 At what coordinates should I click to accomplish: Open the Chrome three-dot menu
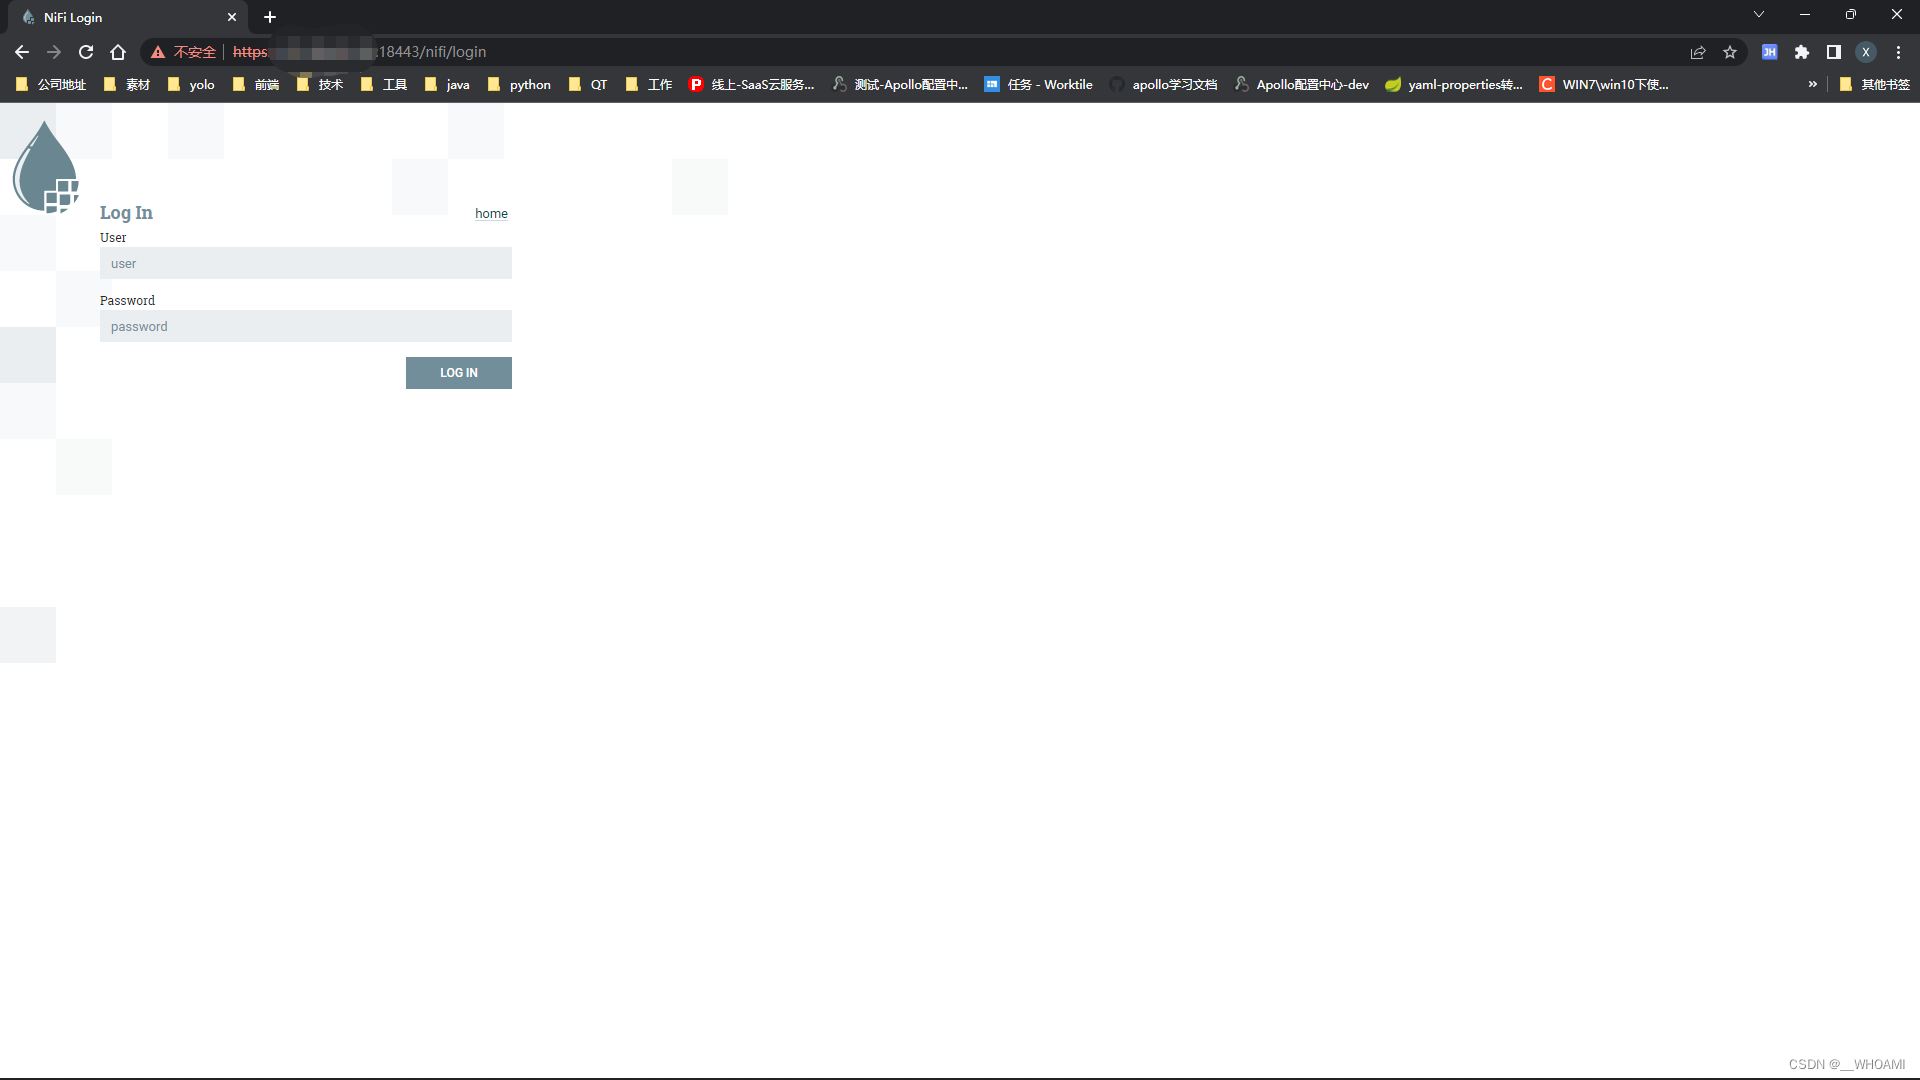(x=1898, y=52)
